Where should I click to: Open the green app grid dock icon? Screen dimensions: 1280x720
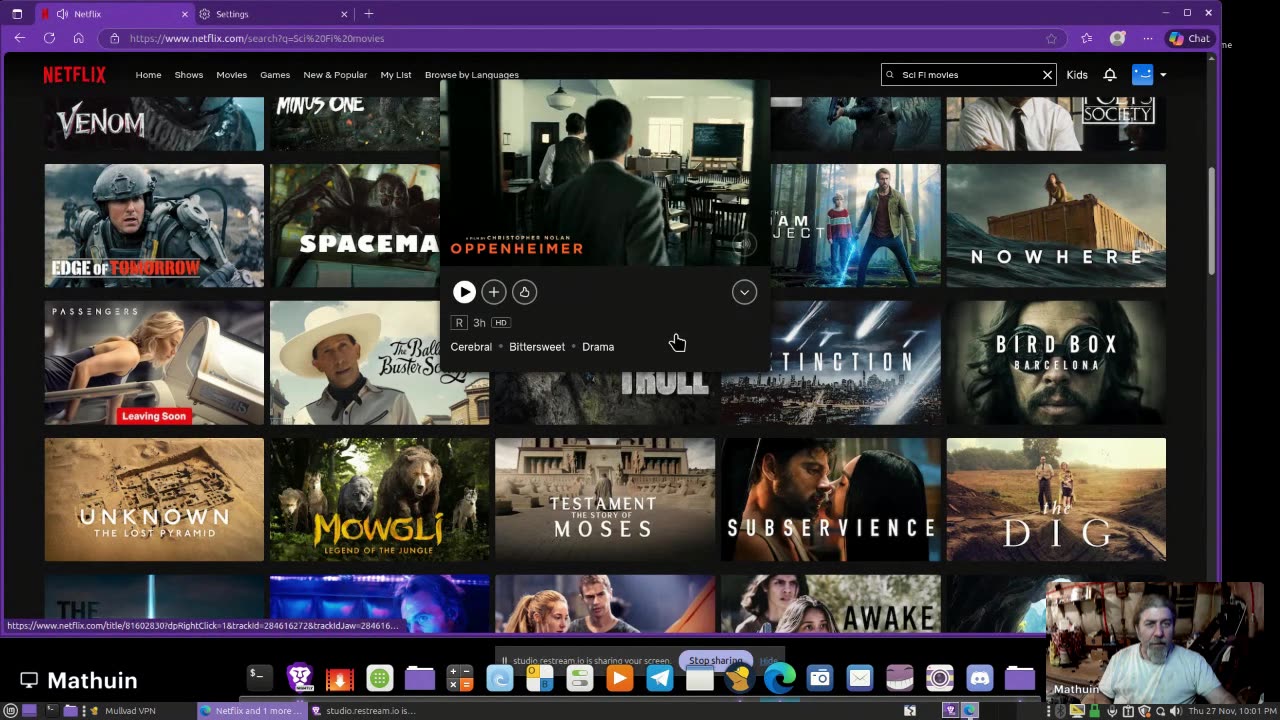coord(380,679)
